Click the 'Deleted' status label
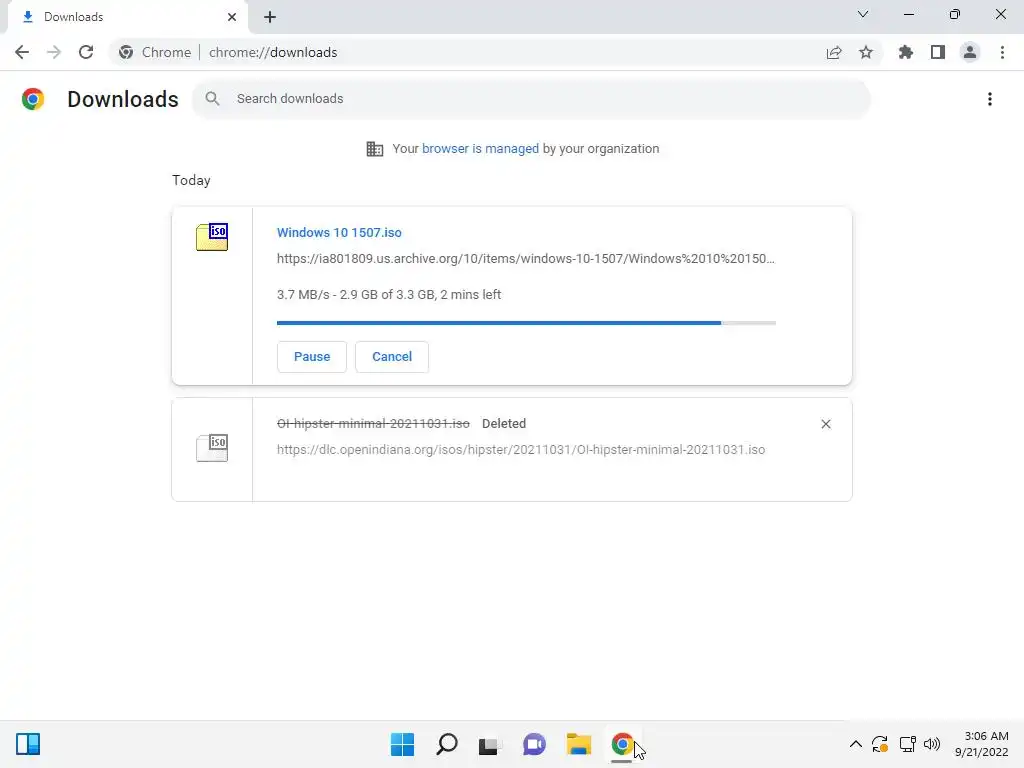Image resolution: width=1024 pixels, height=768 pixels. click(504, 424)
